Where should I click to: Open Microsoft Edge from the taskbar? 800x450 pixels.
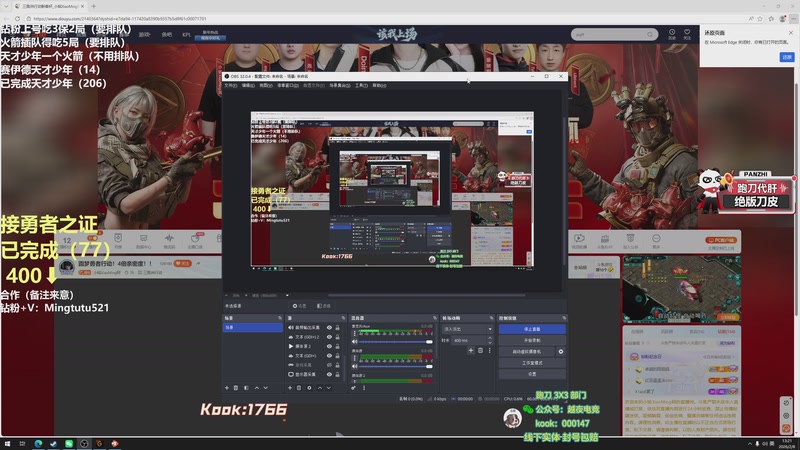38,443
